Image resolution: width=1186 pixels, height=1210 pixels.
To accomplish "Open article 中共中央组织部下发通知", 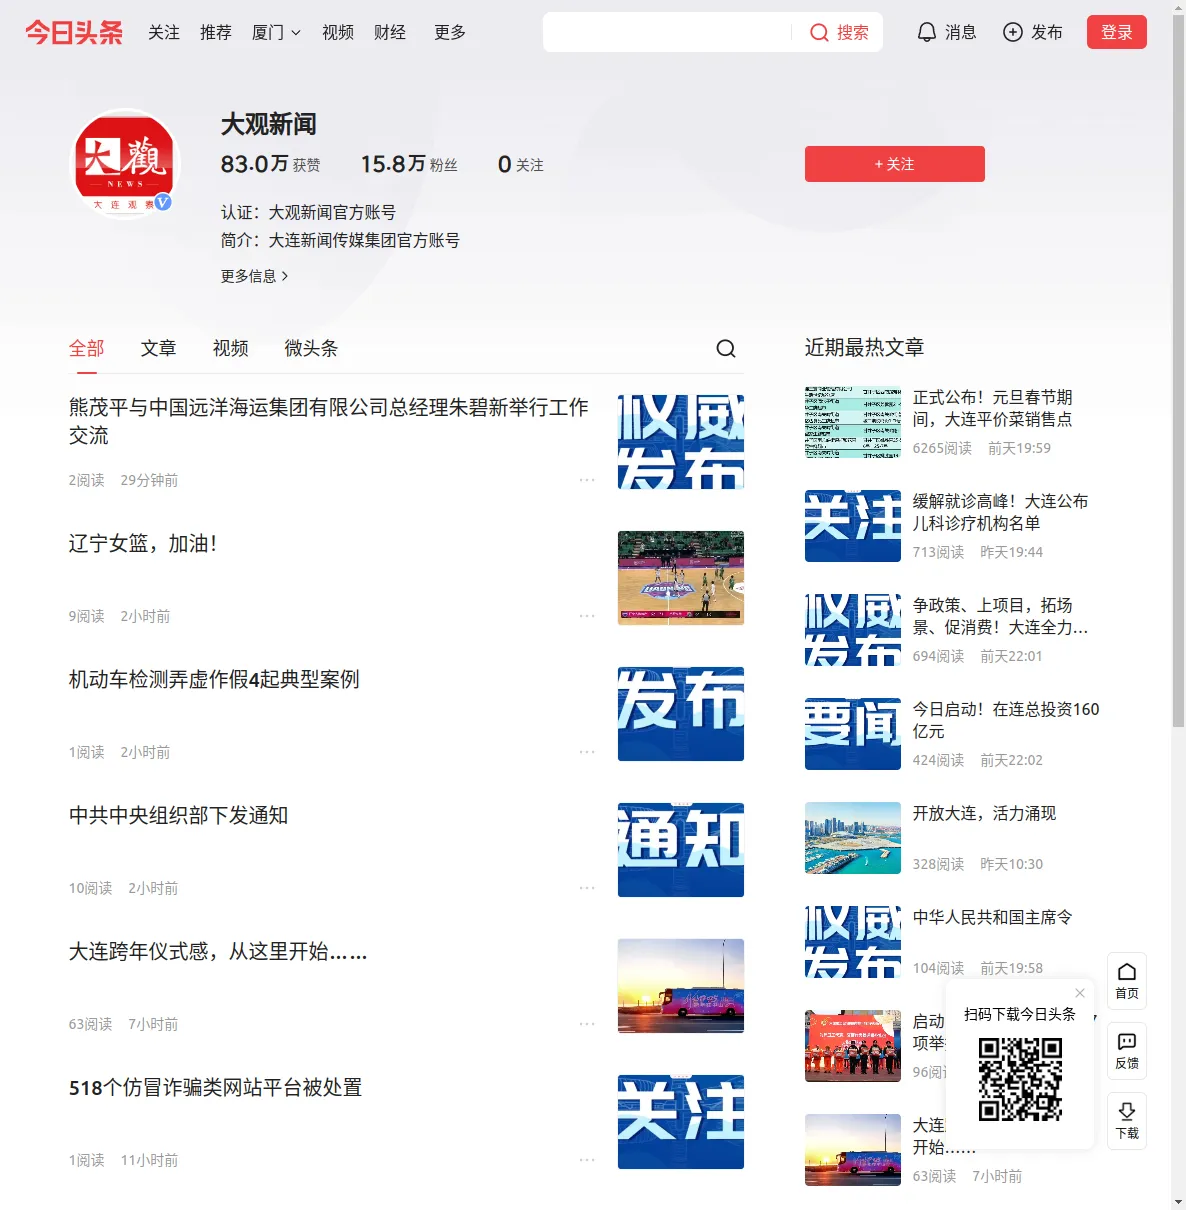I will [x=178, y=816].
